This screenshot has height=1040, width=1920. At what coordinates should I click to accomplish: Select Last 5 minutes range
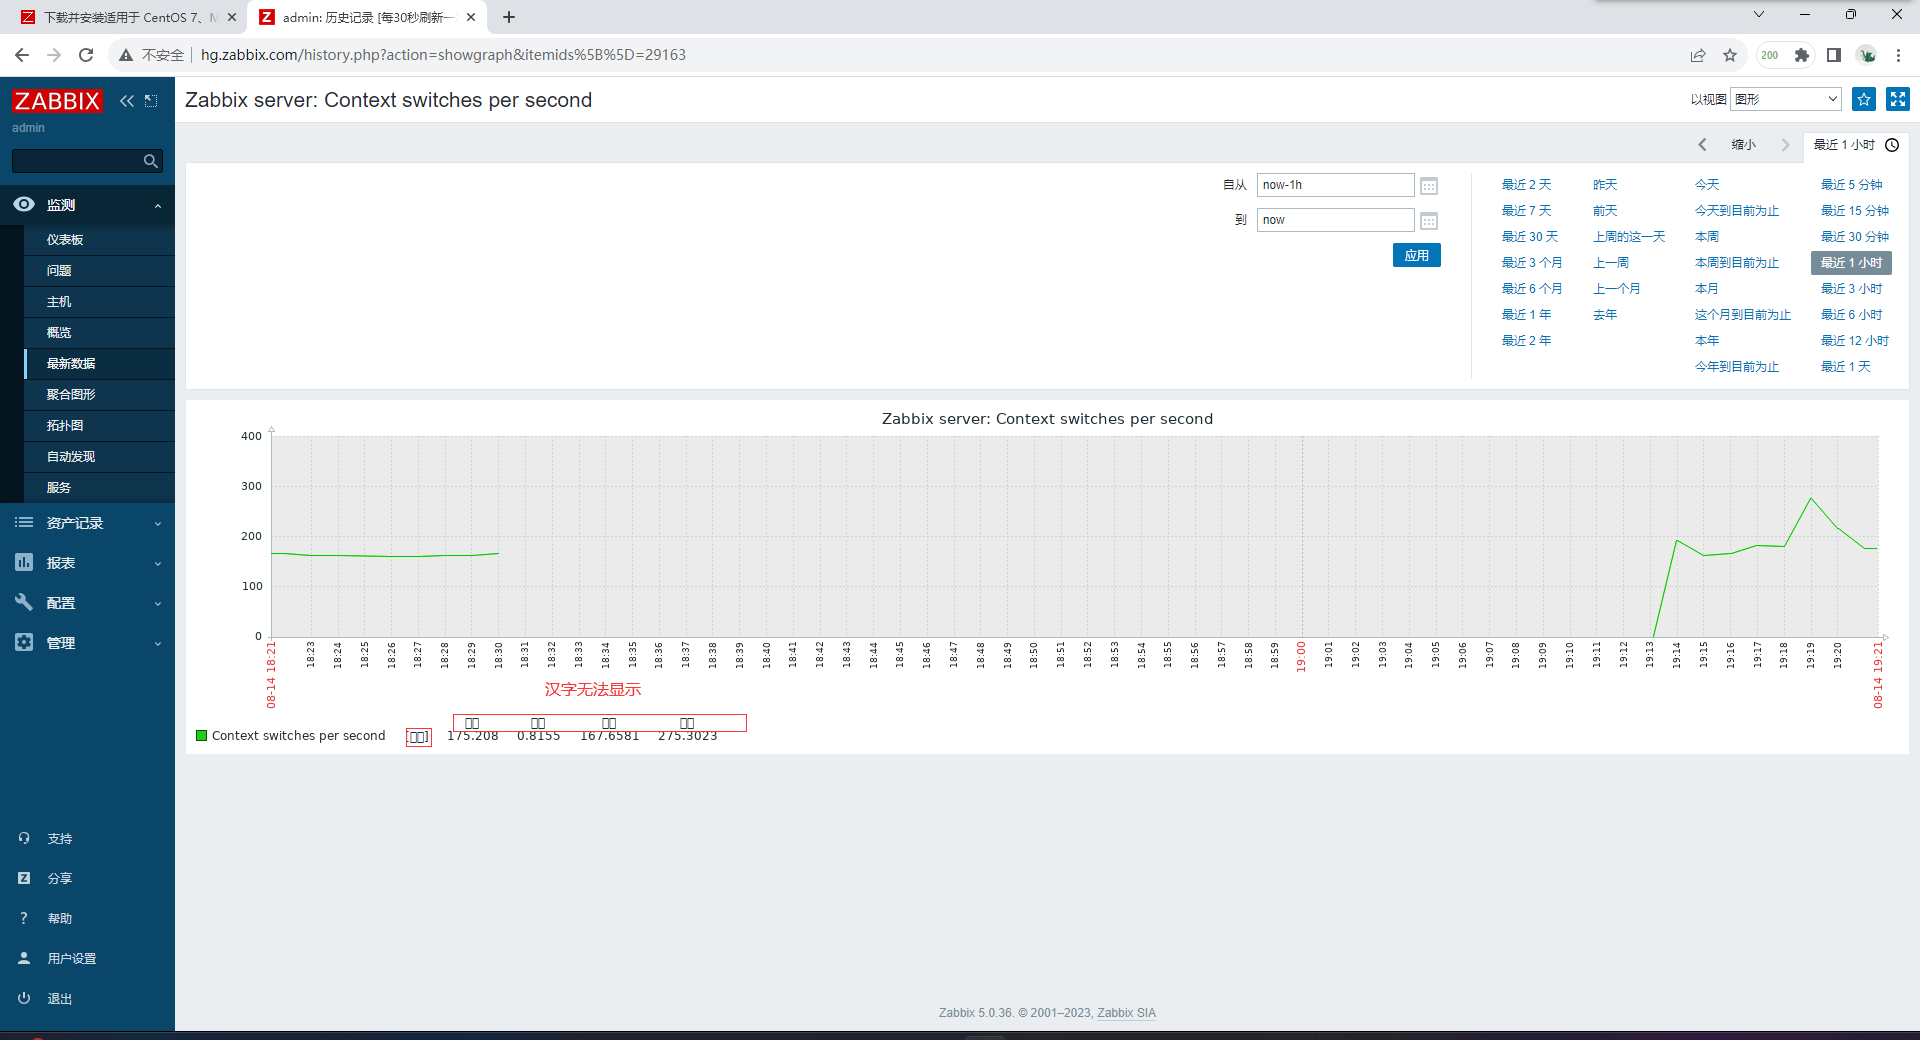1851,185
